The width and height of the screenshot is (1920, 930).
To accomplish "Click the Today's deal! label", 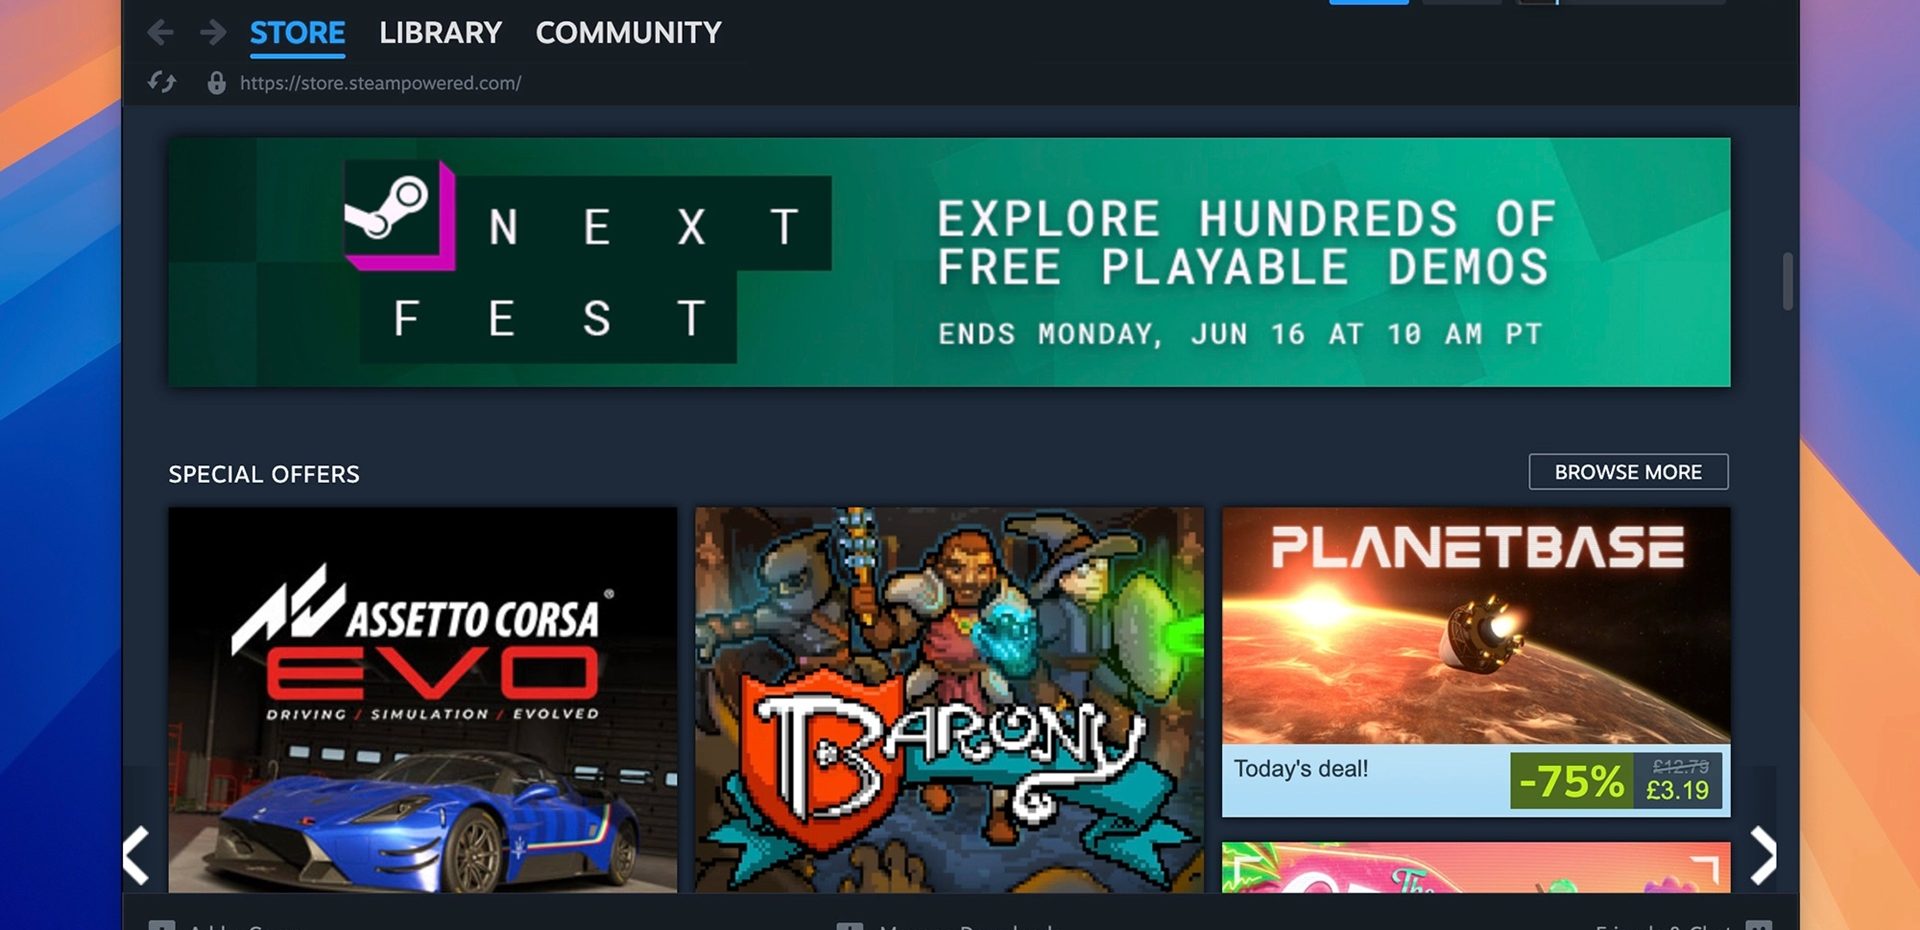I will (x=1300, y=769).
